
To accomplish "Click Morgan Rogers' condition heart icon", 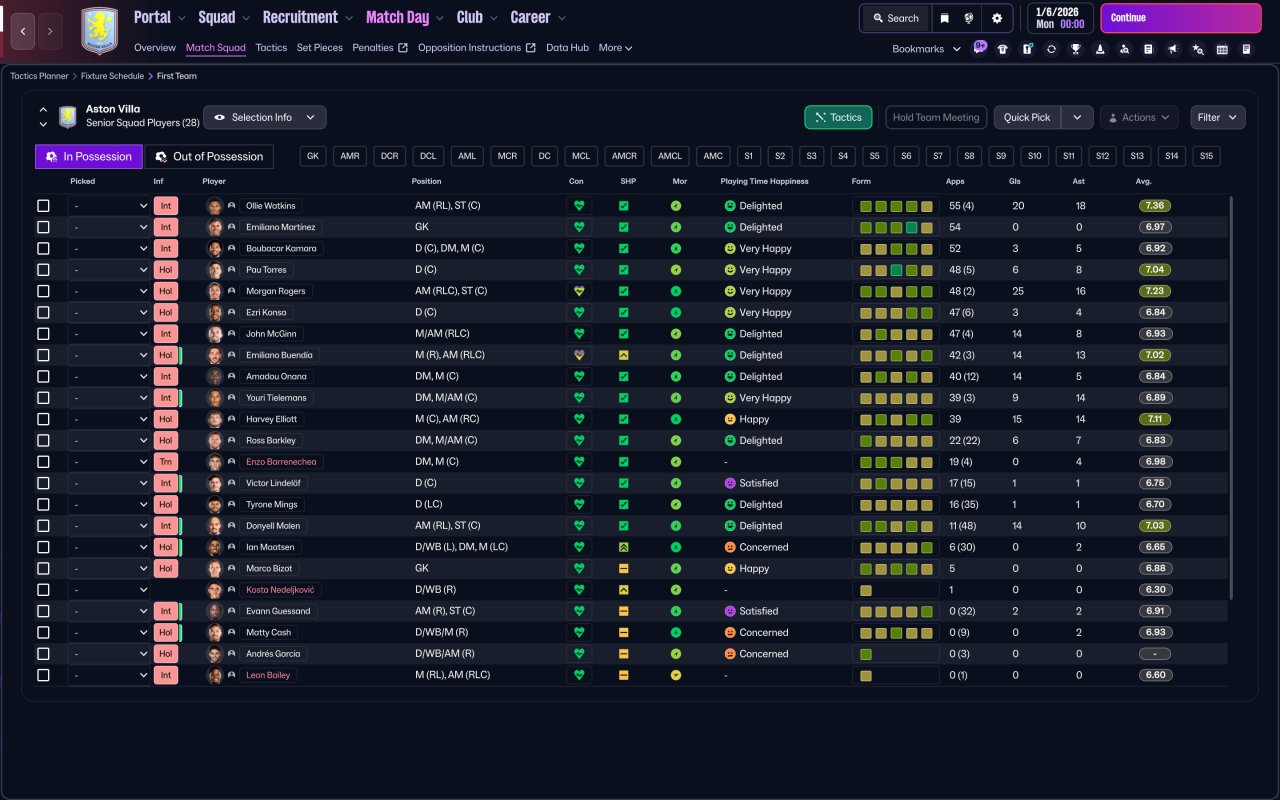I will [578, 291].
